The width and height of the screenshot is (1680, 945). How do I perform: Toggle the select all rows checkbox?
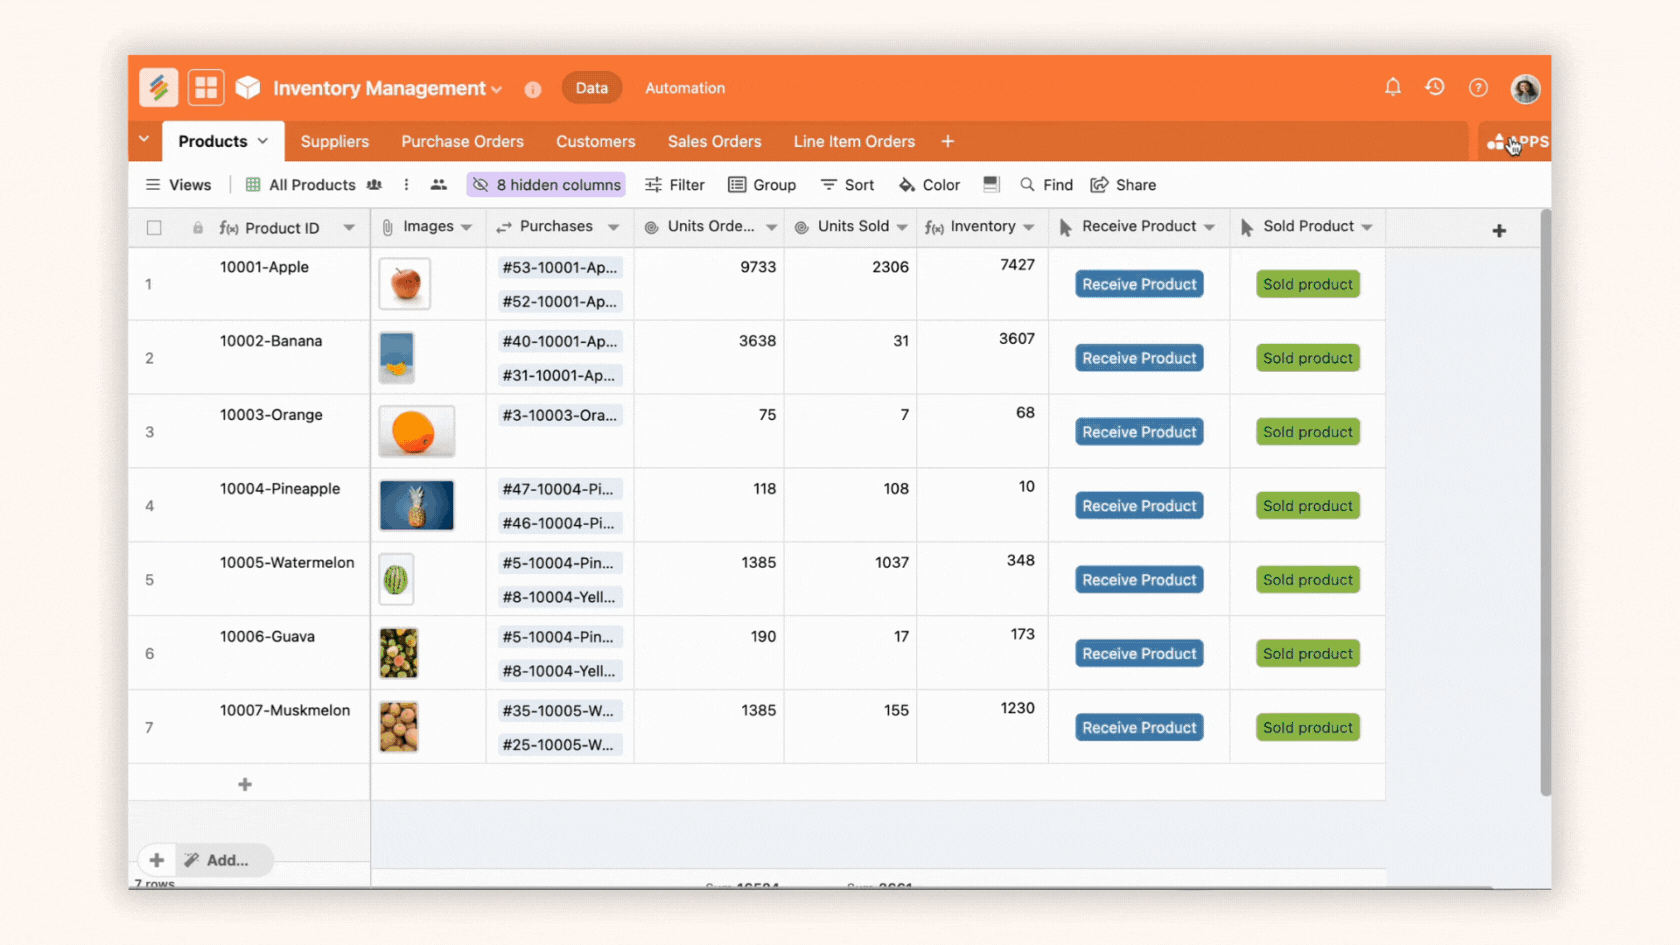click(154, 228)
